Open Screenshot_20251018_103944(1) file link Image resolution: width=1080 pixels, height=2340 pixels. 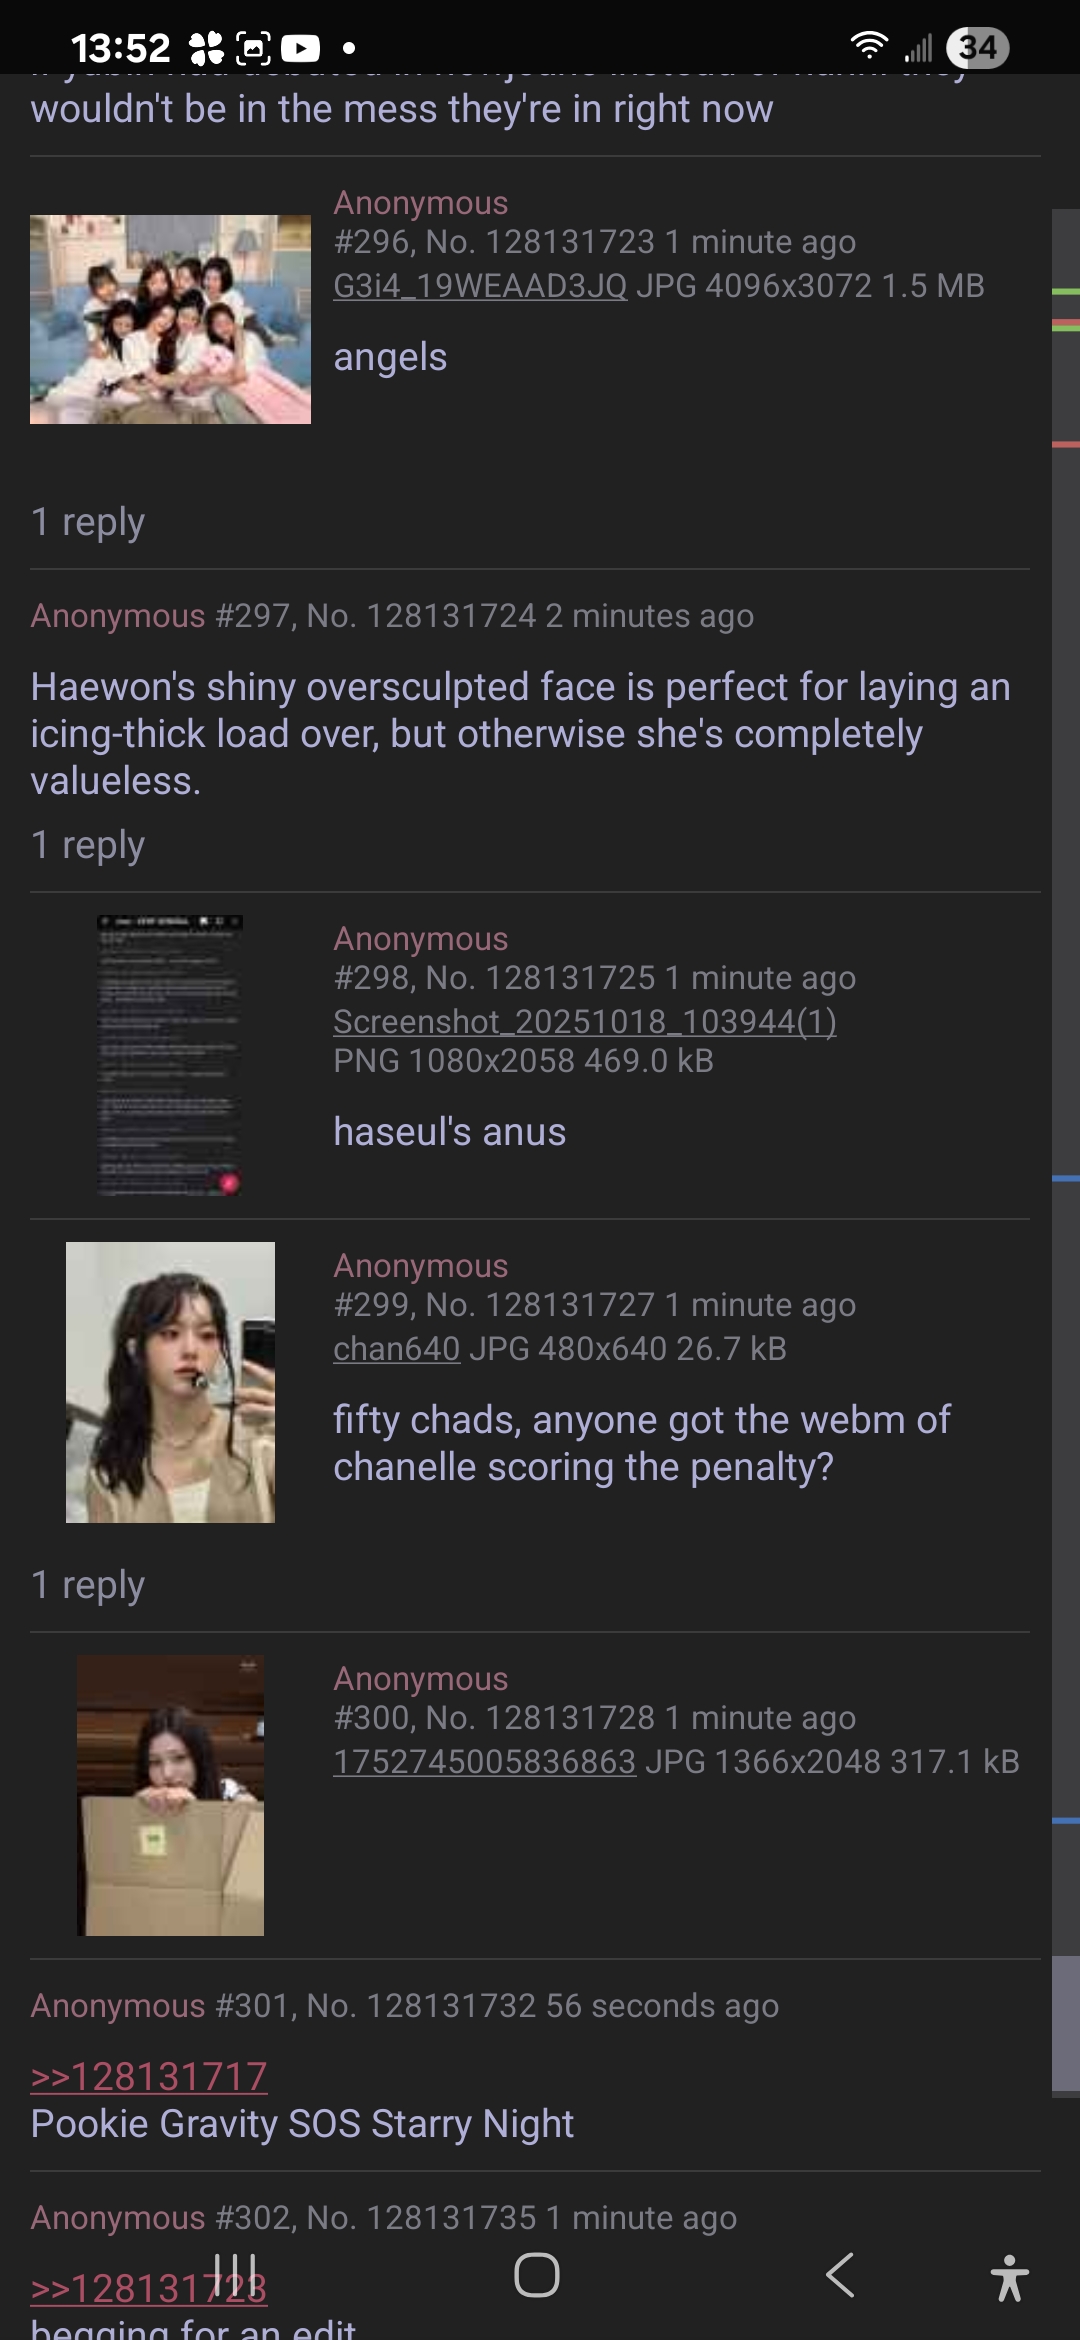[585, 1022]
